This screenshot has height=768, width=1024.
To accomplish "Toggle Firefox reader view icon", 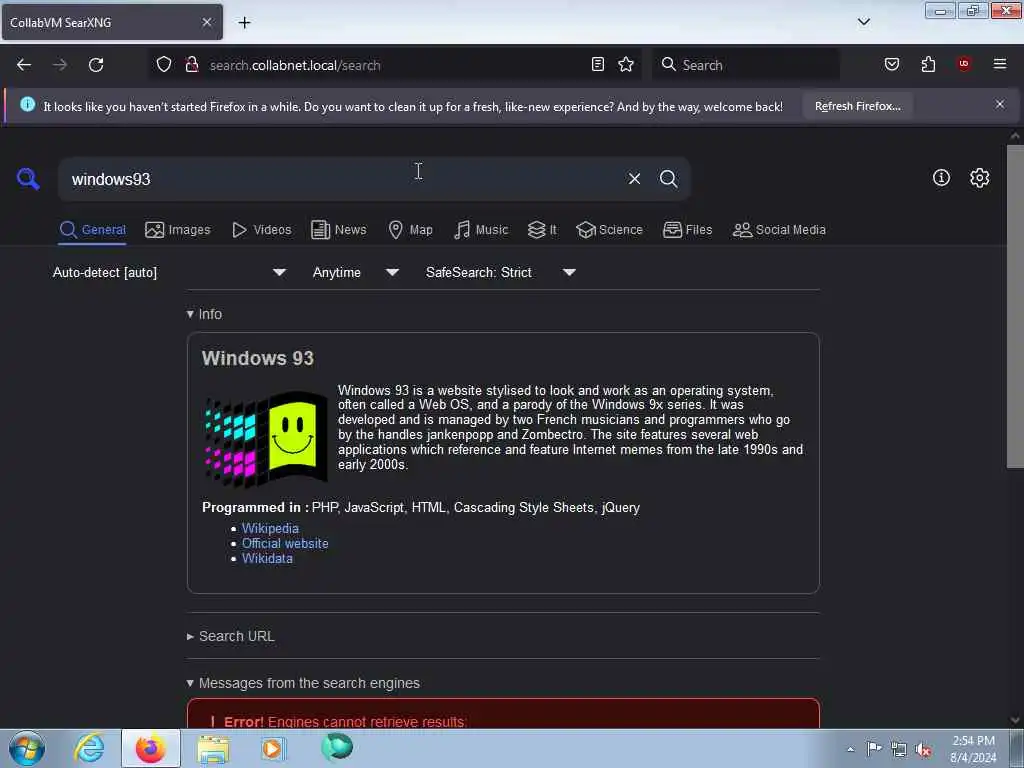I will (x=598, y=64).
